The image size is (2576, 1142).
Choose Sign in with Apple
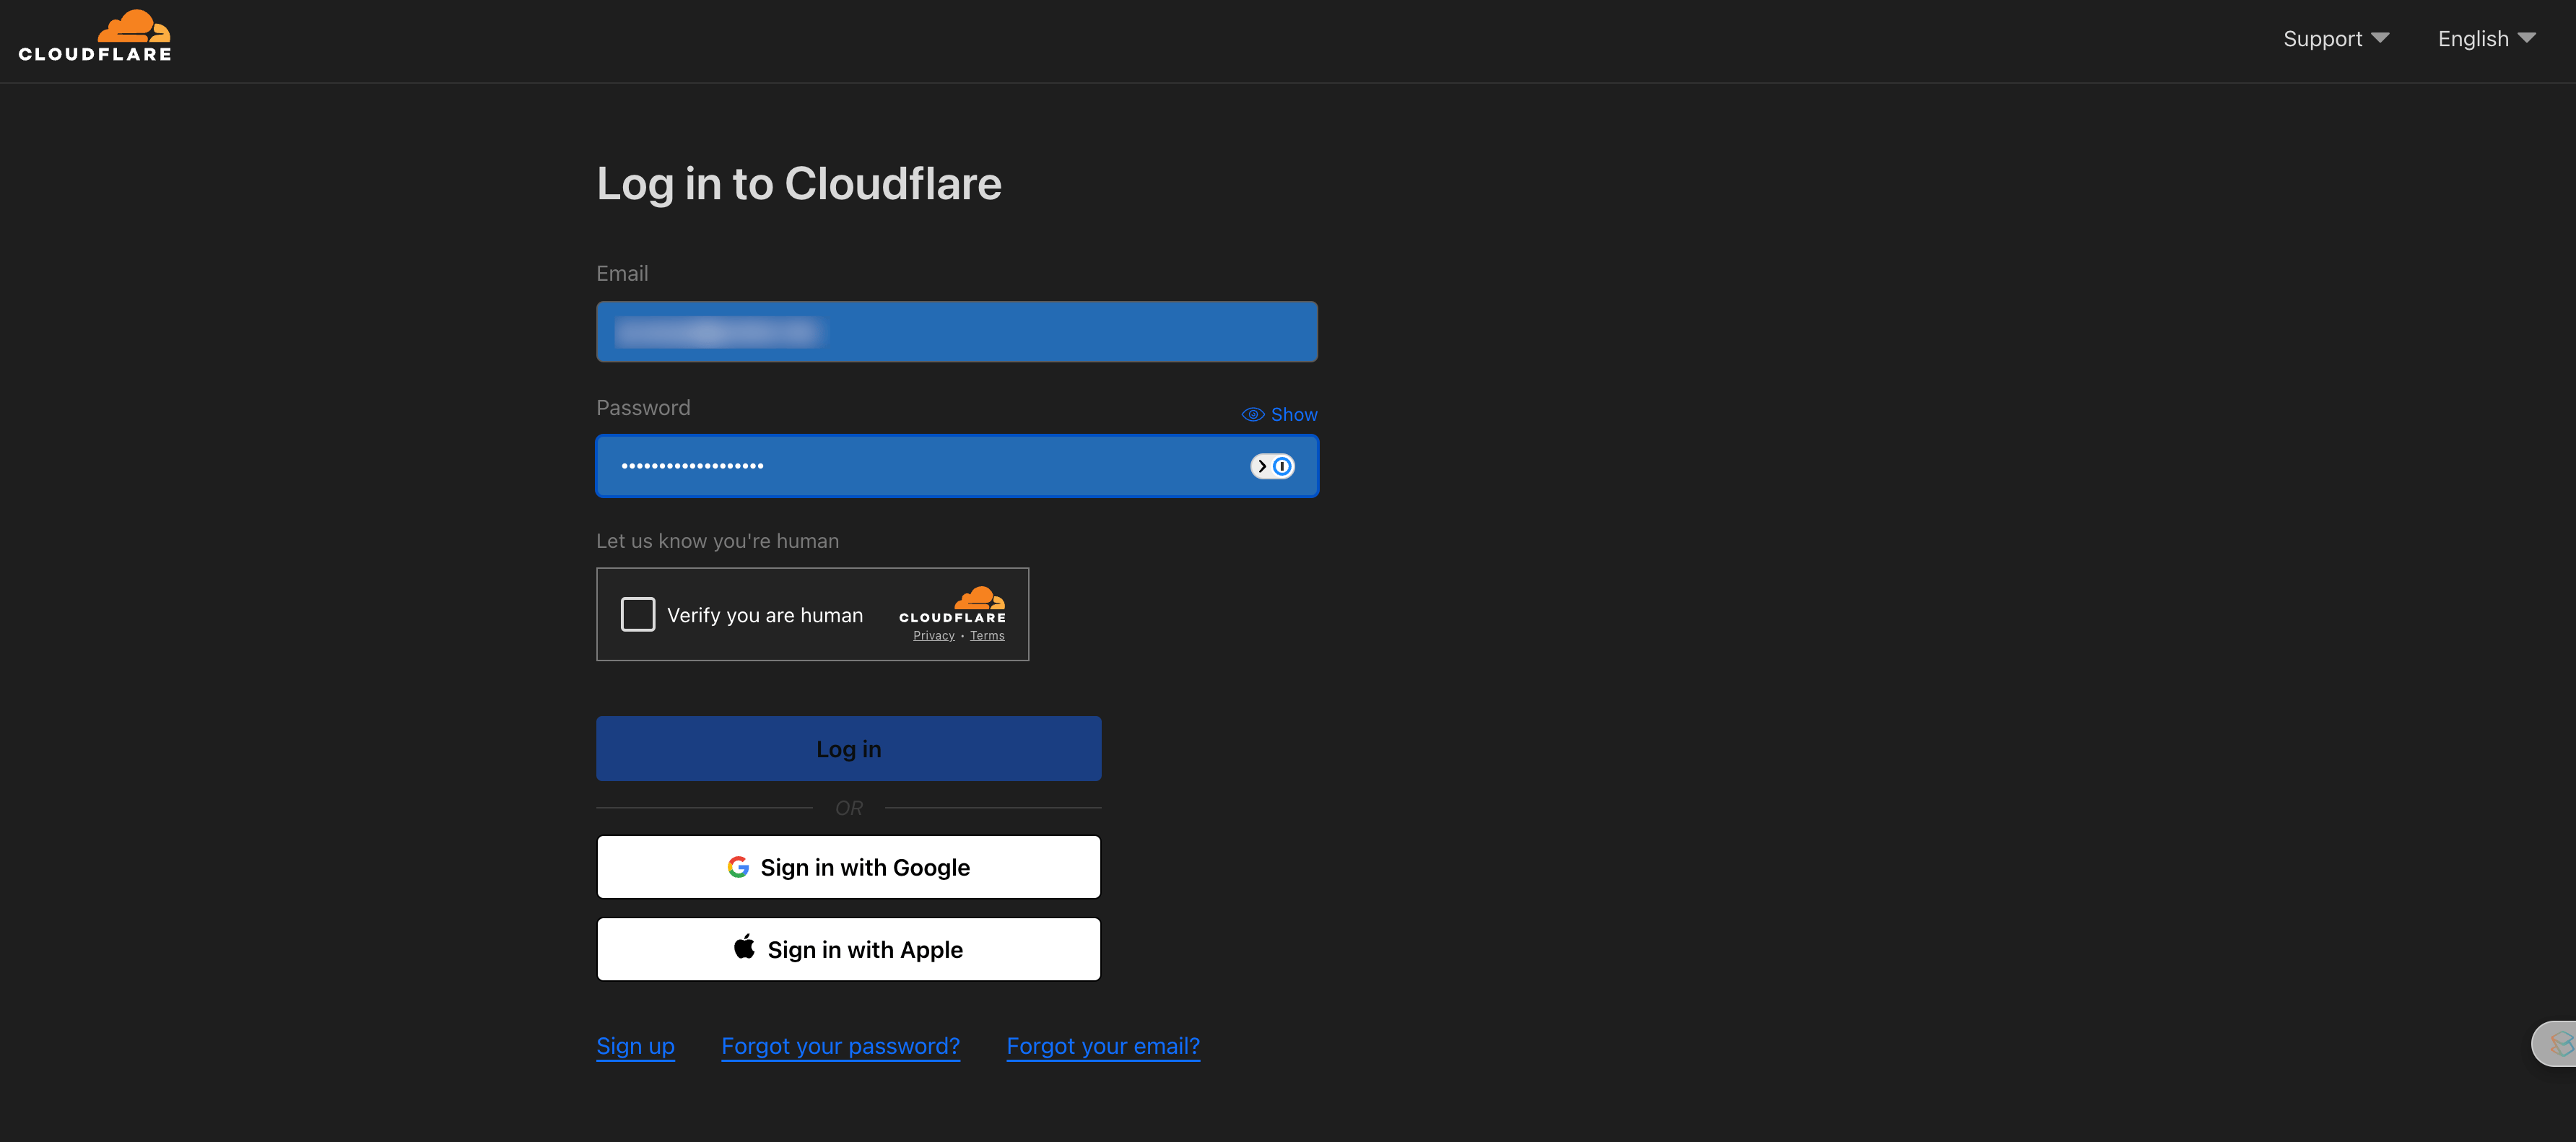click(x=848, y=949)
